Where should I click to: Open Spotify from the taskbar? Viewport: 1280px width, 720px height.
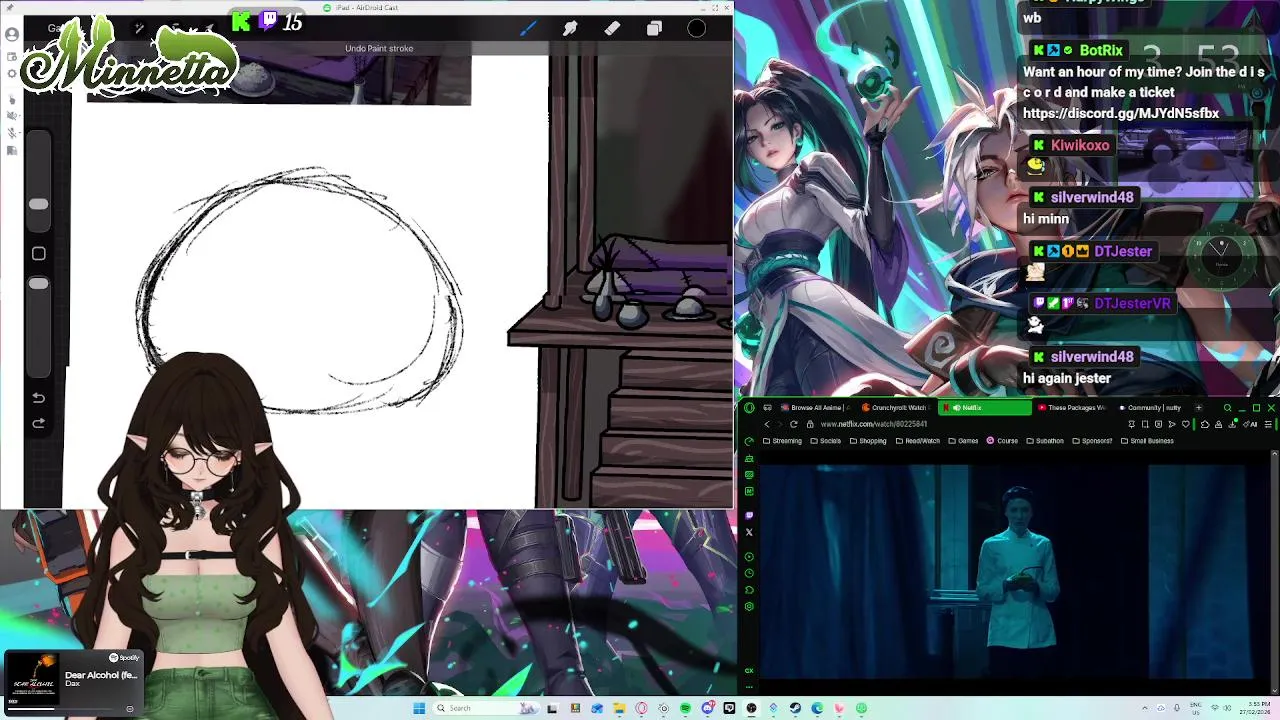pos(685,708)
